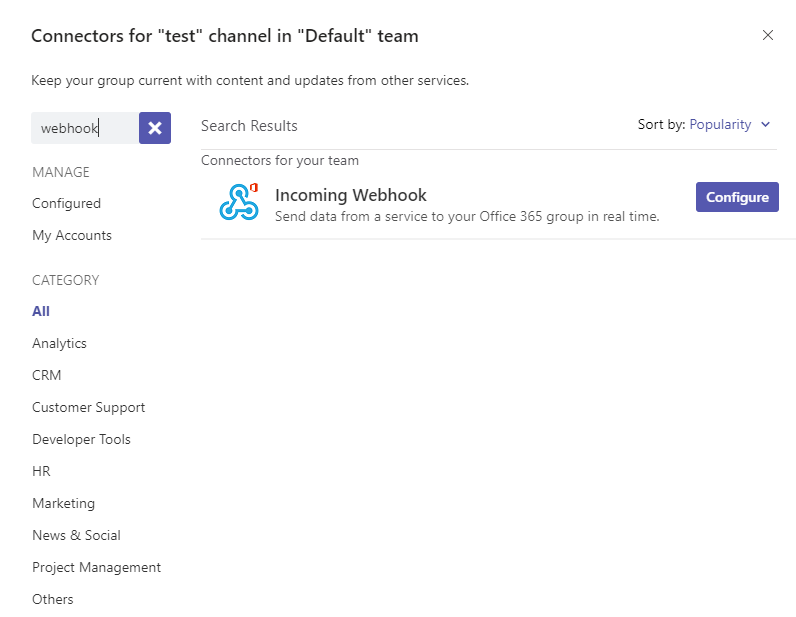
Task: Open the Sort by Popularity dropdown
Action: pos(729,125)
